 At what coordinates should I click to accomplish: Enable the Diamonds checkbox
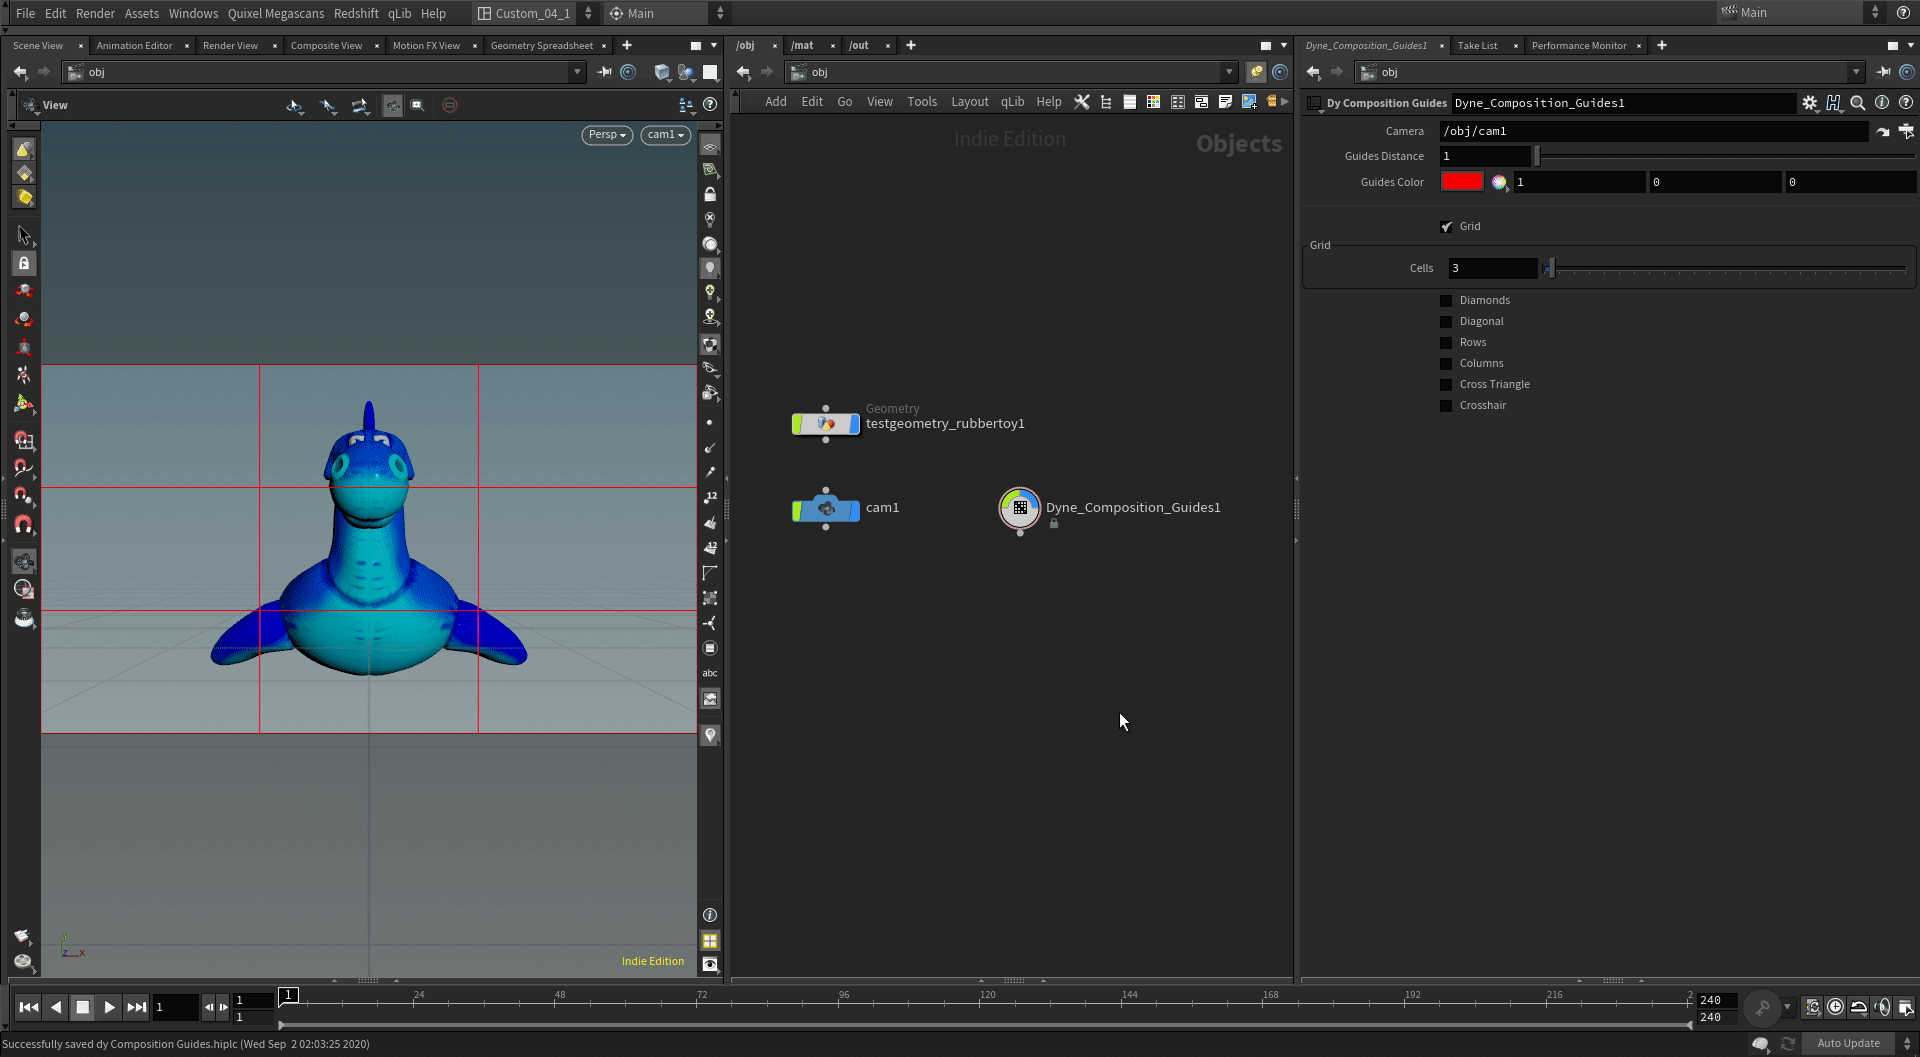coord(1446,301)
